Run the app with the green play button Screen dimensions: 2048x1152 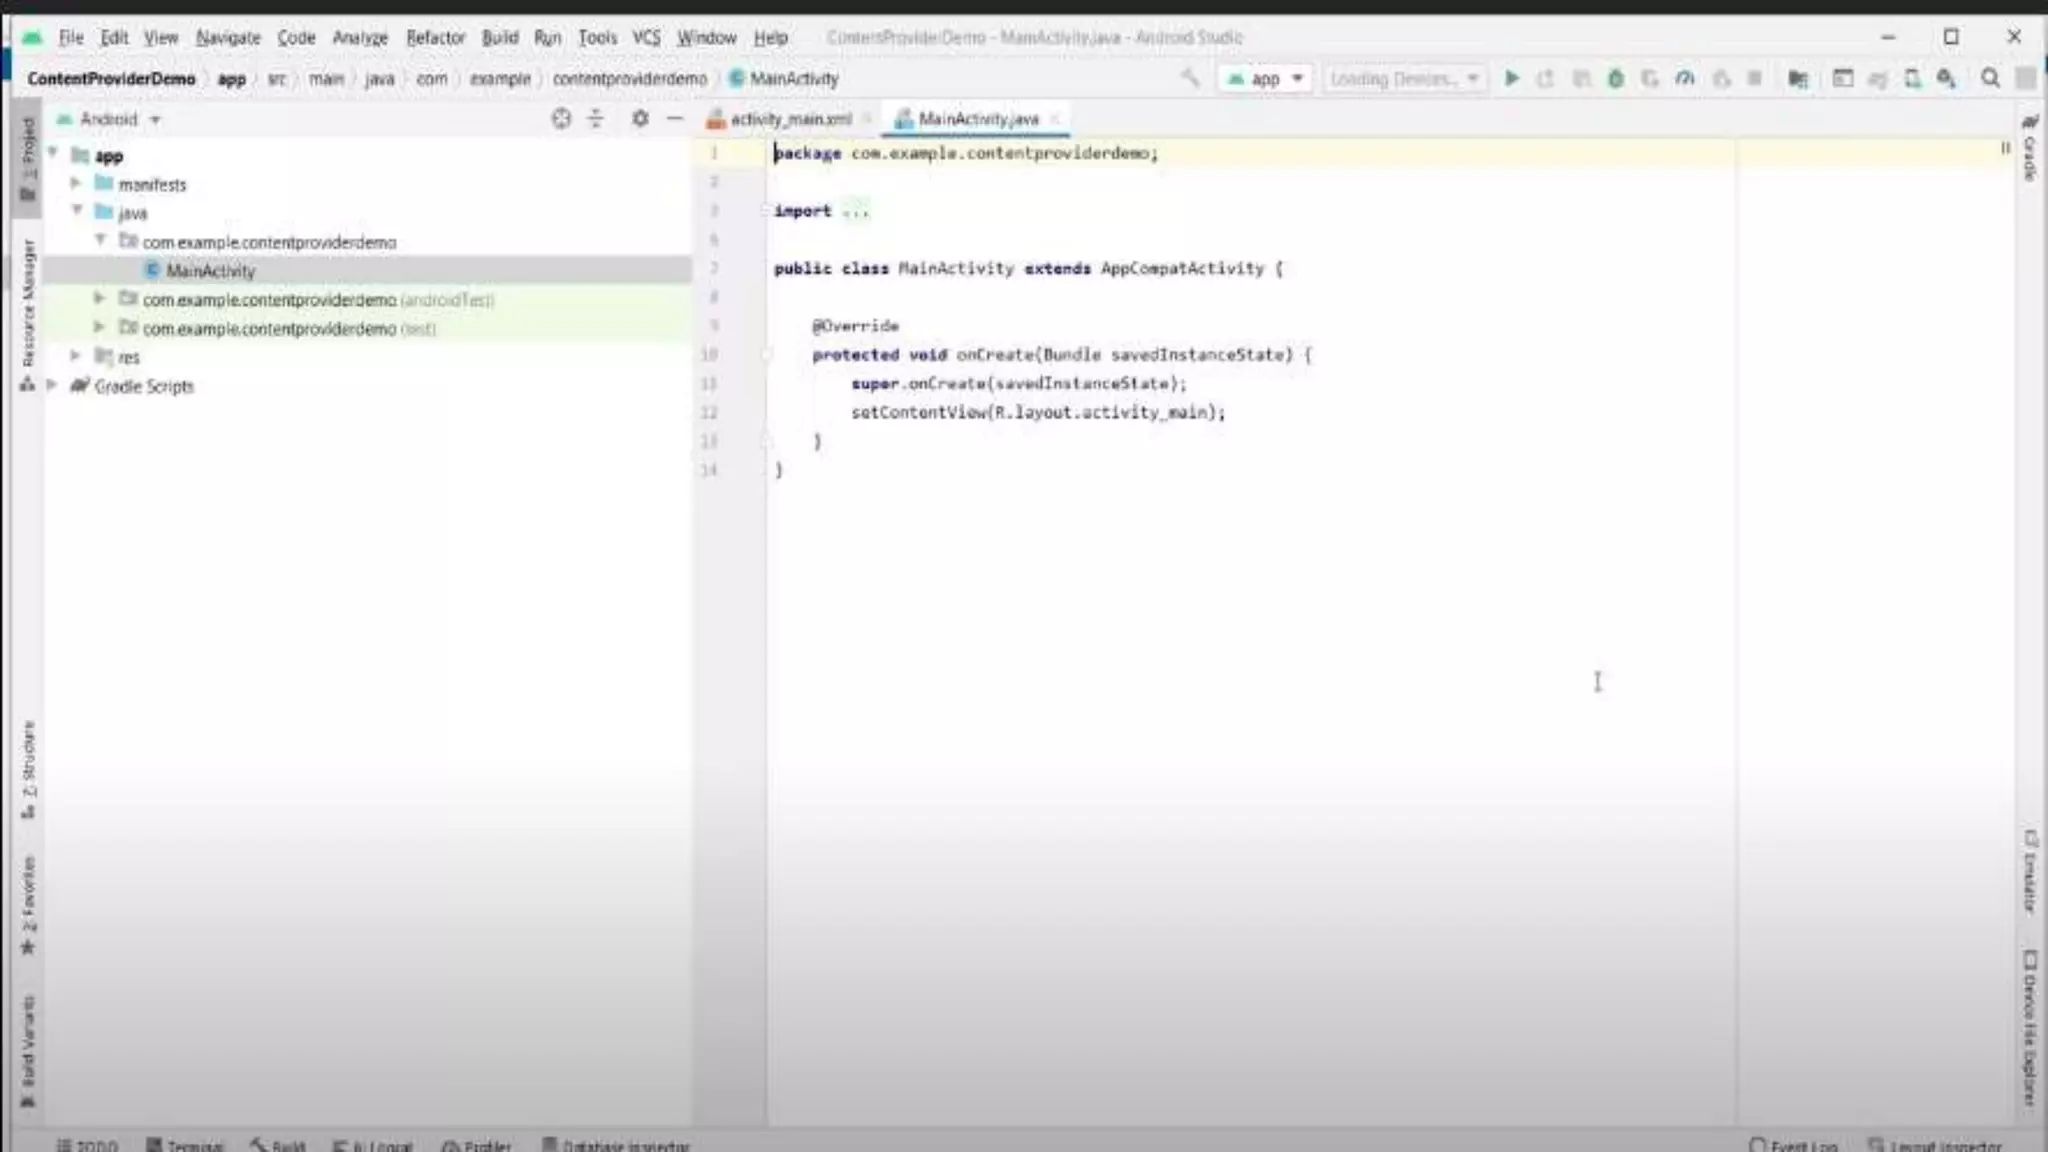tap(1511, 78)
